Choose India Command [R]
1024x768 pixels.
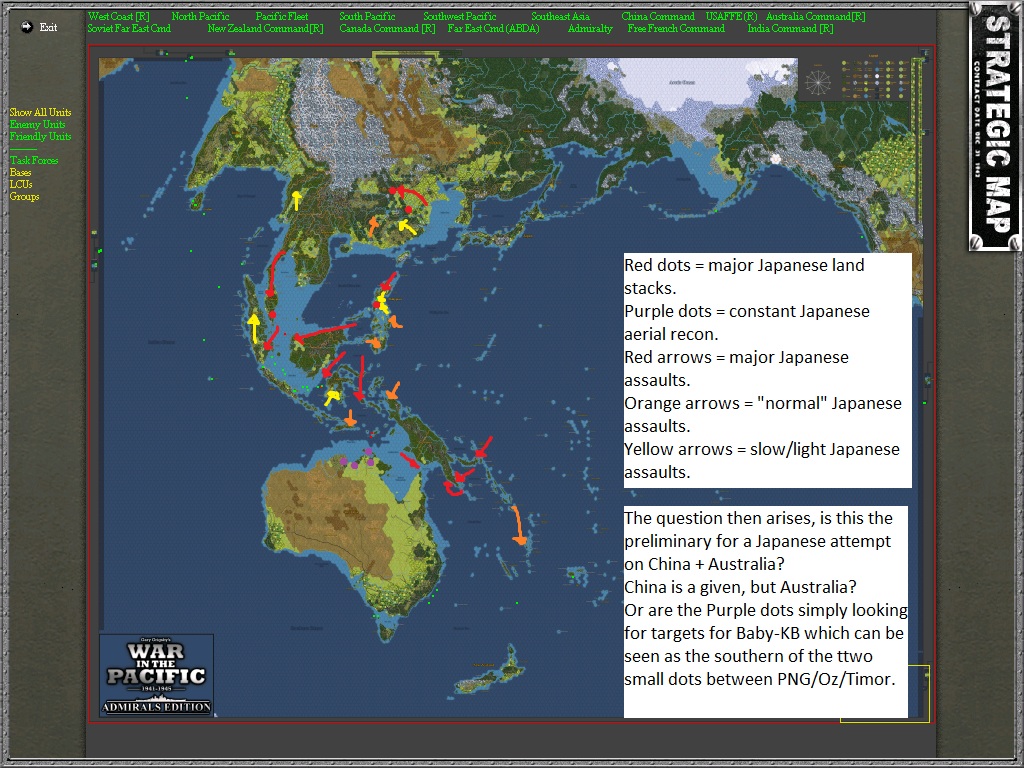pos(790,28)
